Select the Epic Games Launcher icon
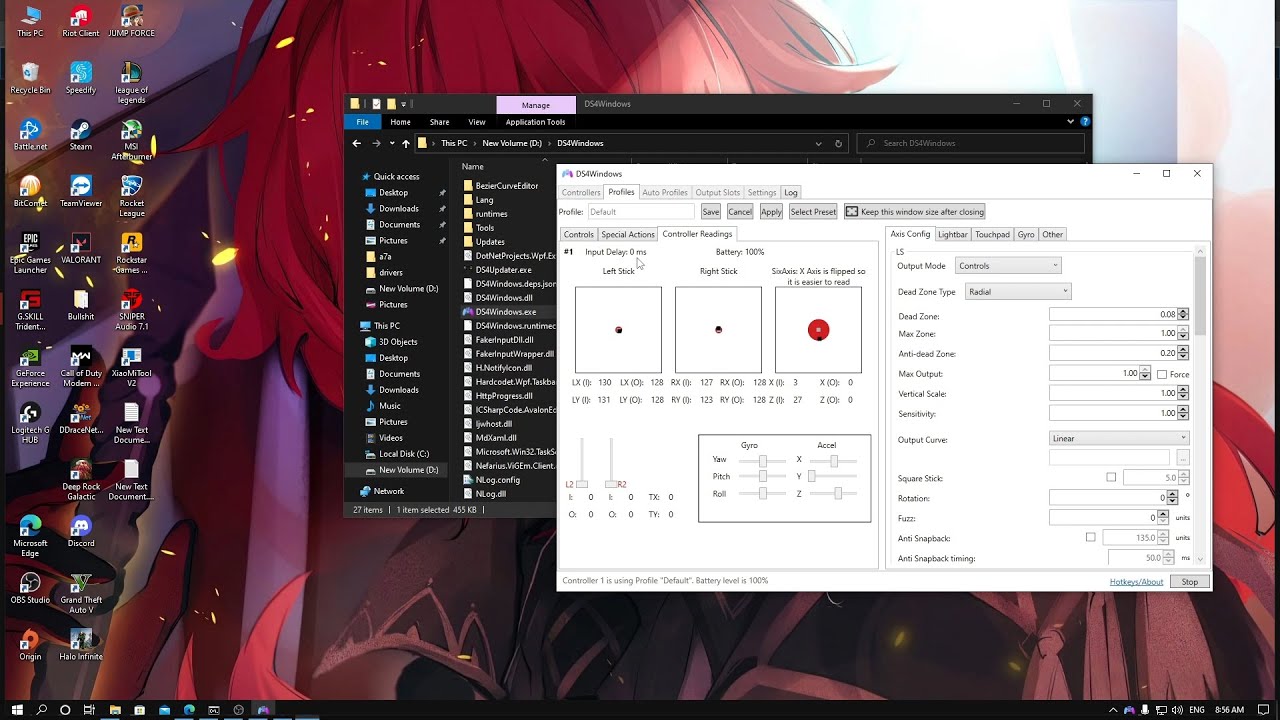1280x720 pixels. tap(30, 244)
